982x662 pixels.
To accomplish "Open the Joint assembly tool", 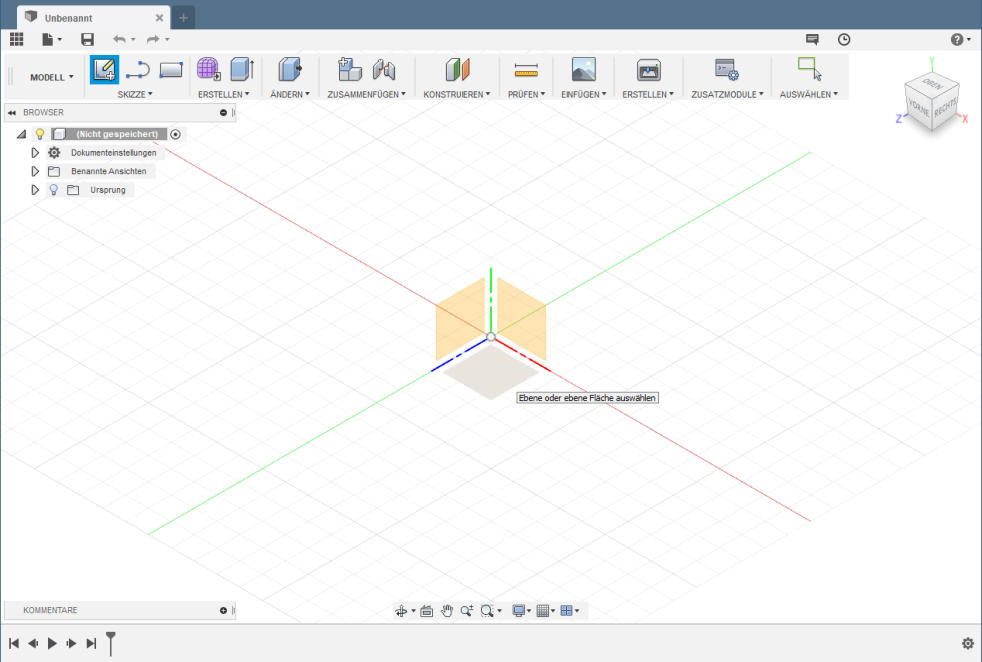I will coord(384,69).
